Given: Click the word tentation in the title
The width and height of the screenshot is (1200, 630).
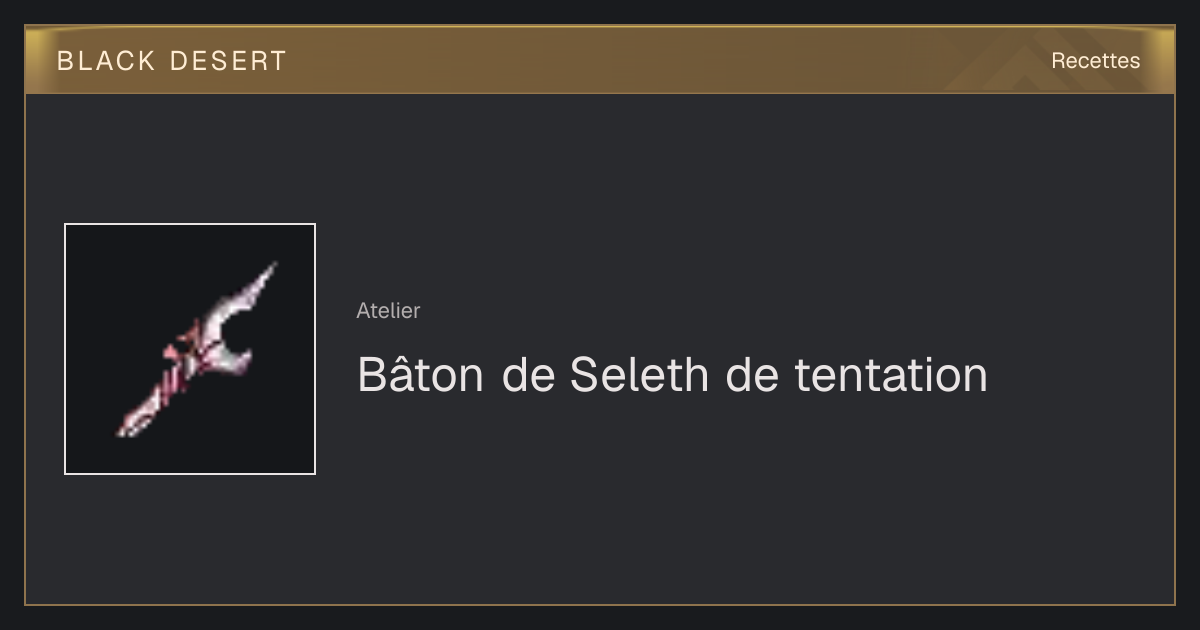Looking at the screenshot, I should 891,374.
